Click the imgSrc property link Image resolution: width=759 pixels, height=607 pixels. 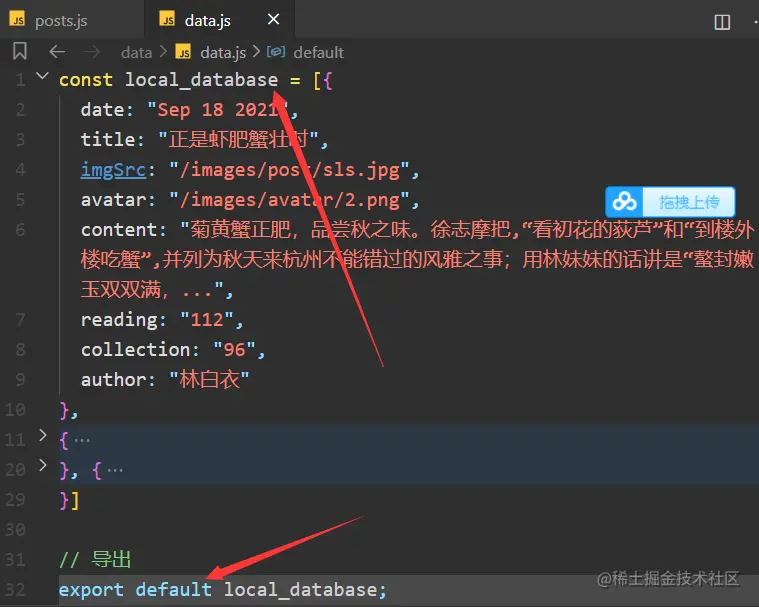coord(113,170)
